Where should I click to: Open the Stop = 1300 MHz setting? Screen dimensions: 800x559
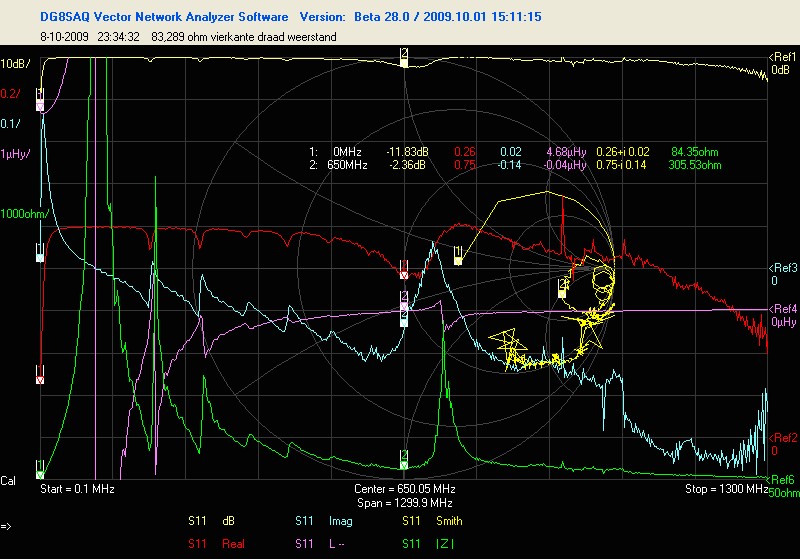tap(726, 489)
